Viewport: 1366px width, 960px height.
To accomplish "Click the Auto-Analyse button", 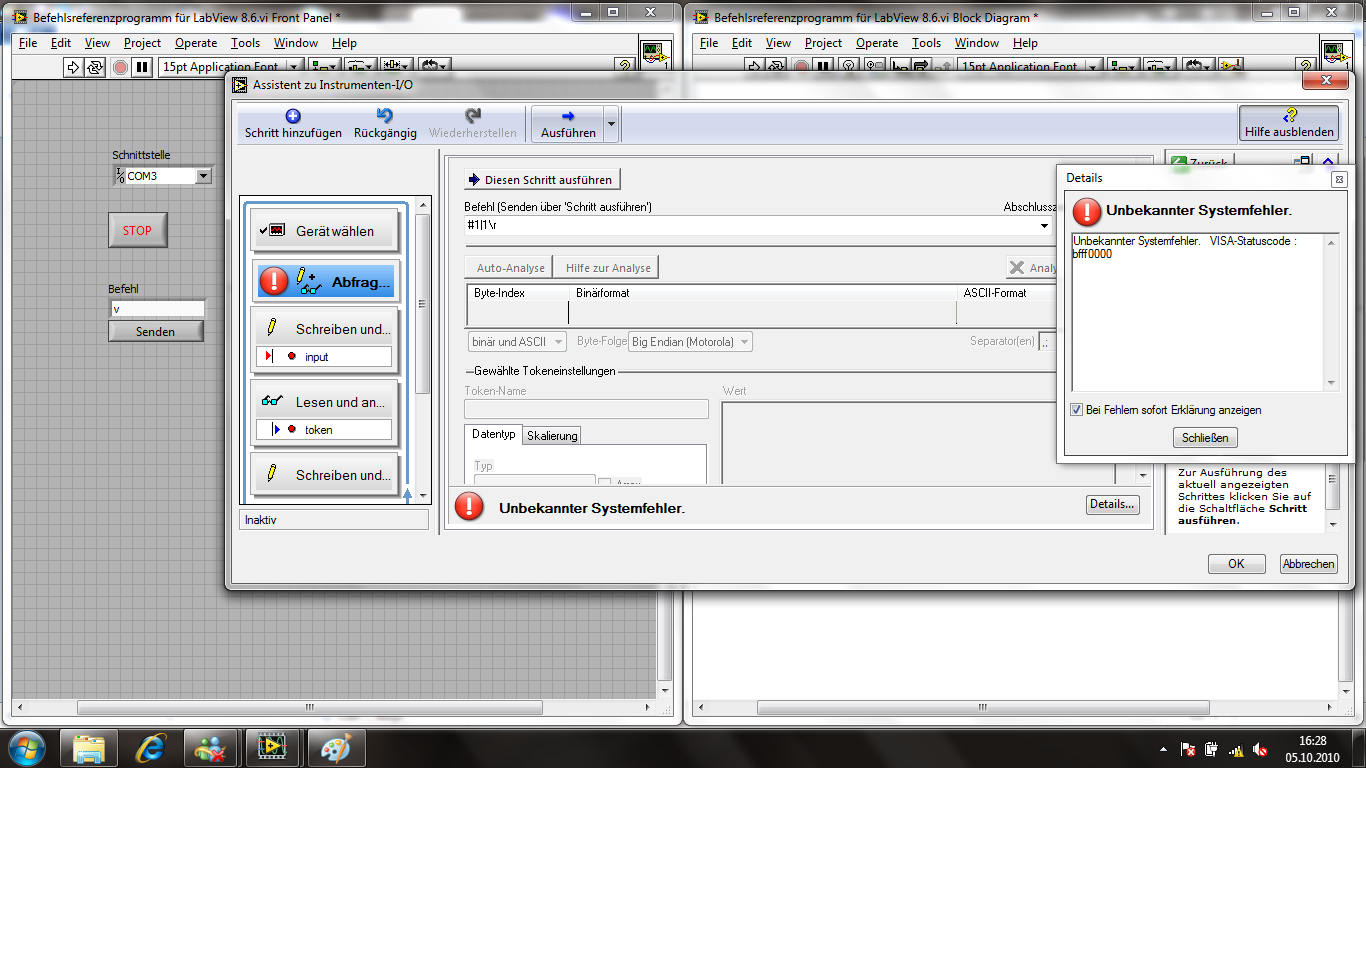I will [x=510, y=268].
